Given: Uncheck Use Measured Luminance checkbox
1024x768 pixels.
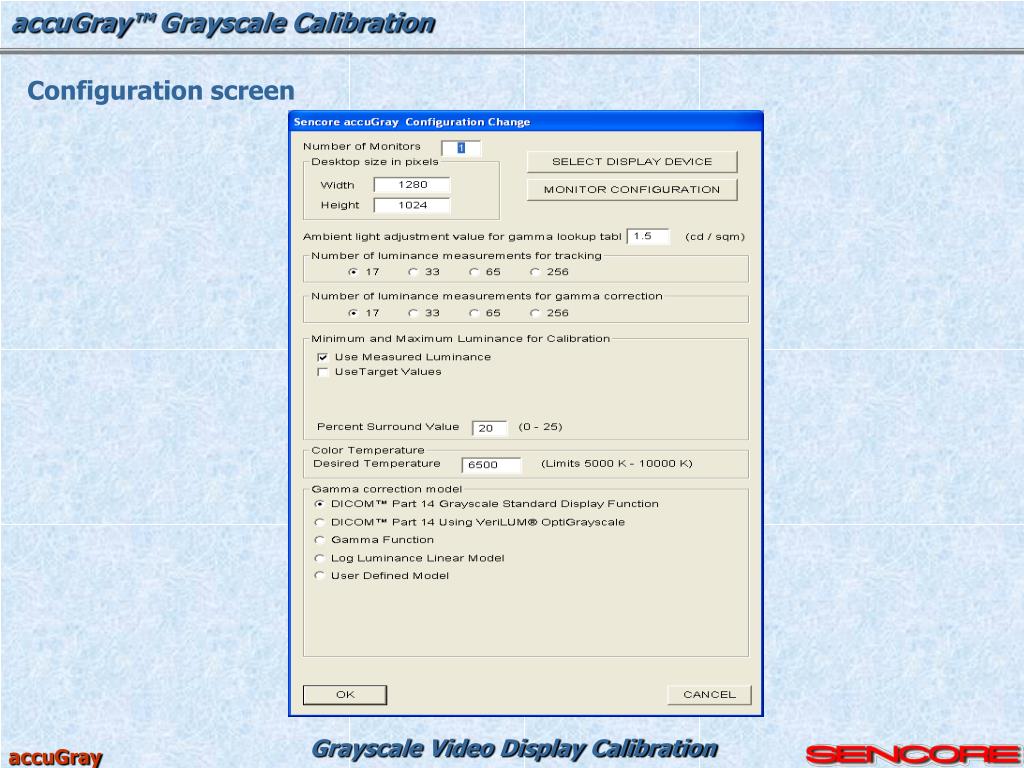Looking at the screenshot, I should [x=322, y=357].
